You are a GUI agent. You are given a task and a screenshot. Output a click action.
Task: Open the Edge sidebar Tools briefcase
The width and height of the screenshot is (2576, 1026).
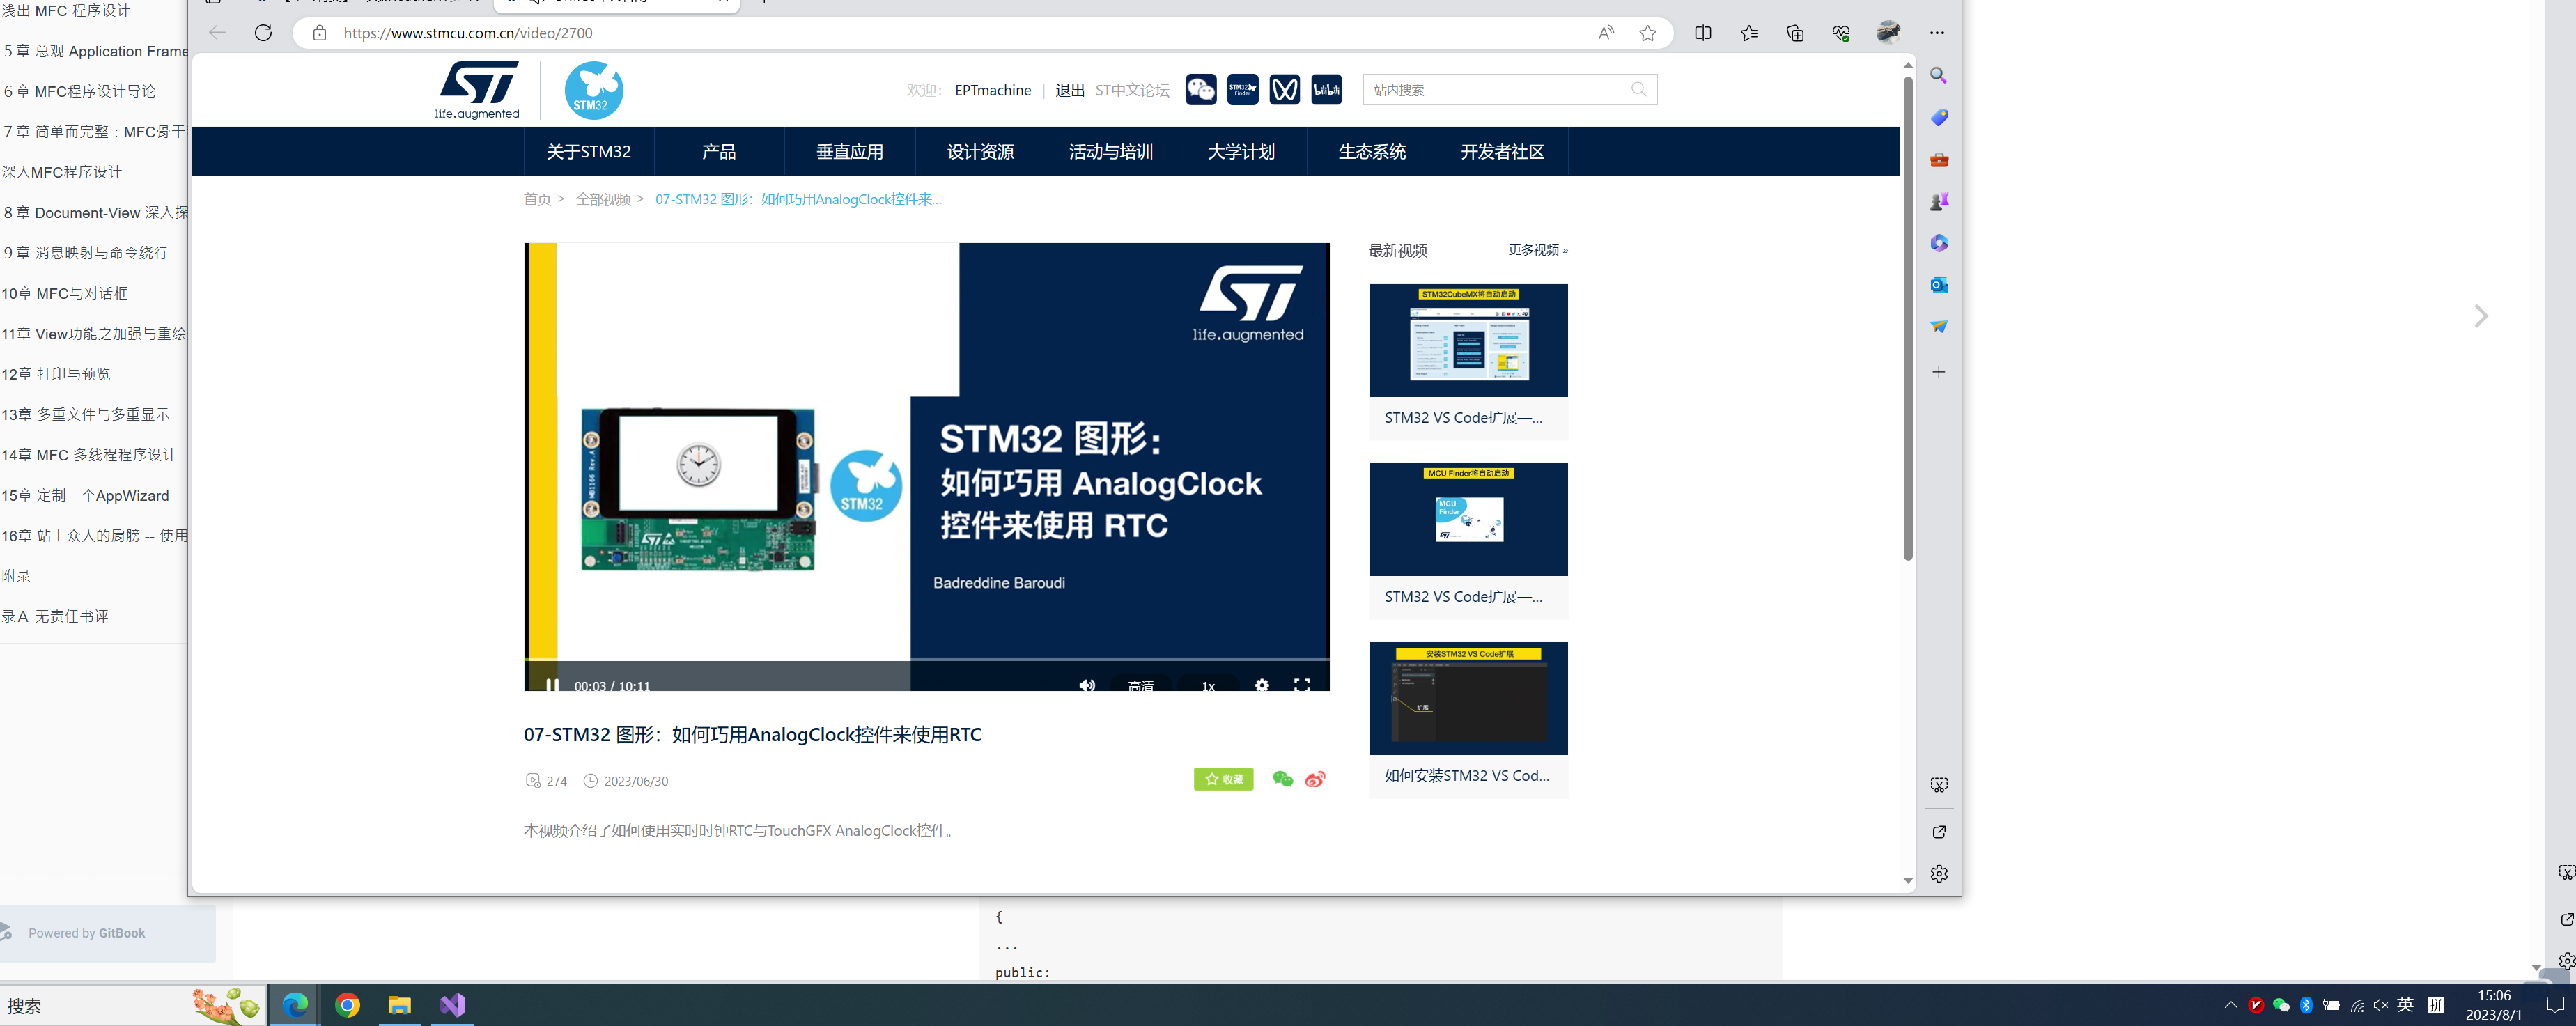click(1938, 160)
